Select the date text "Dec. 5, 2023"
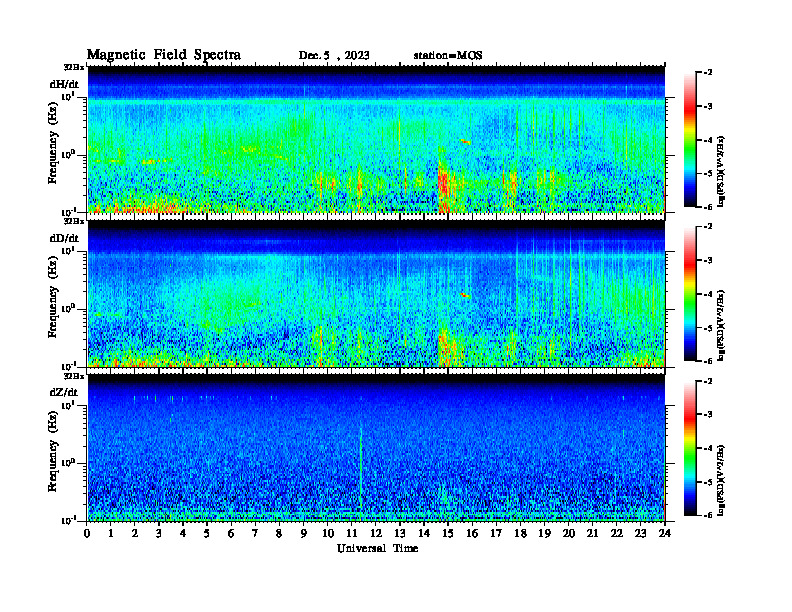This screenshot has height=612, width=792. (334, 55)
